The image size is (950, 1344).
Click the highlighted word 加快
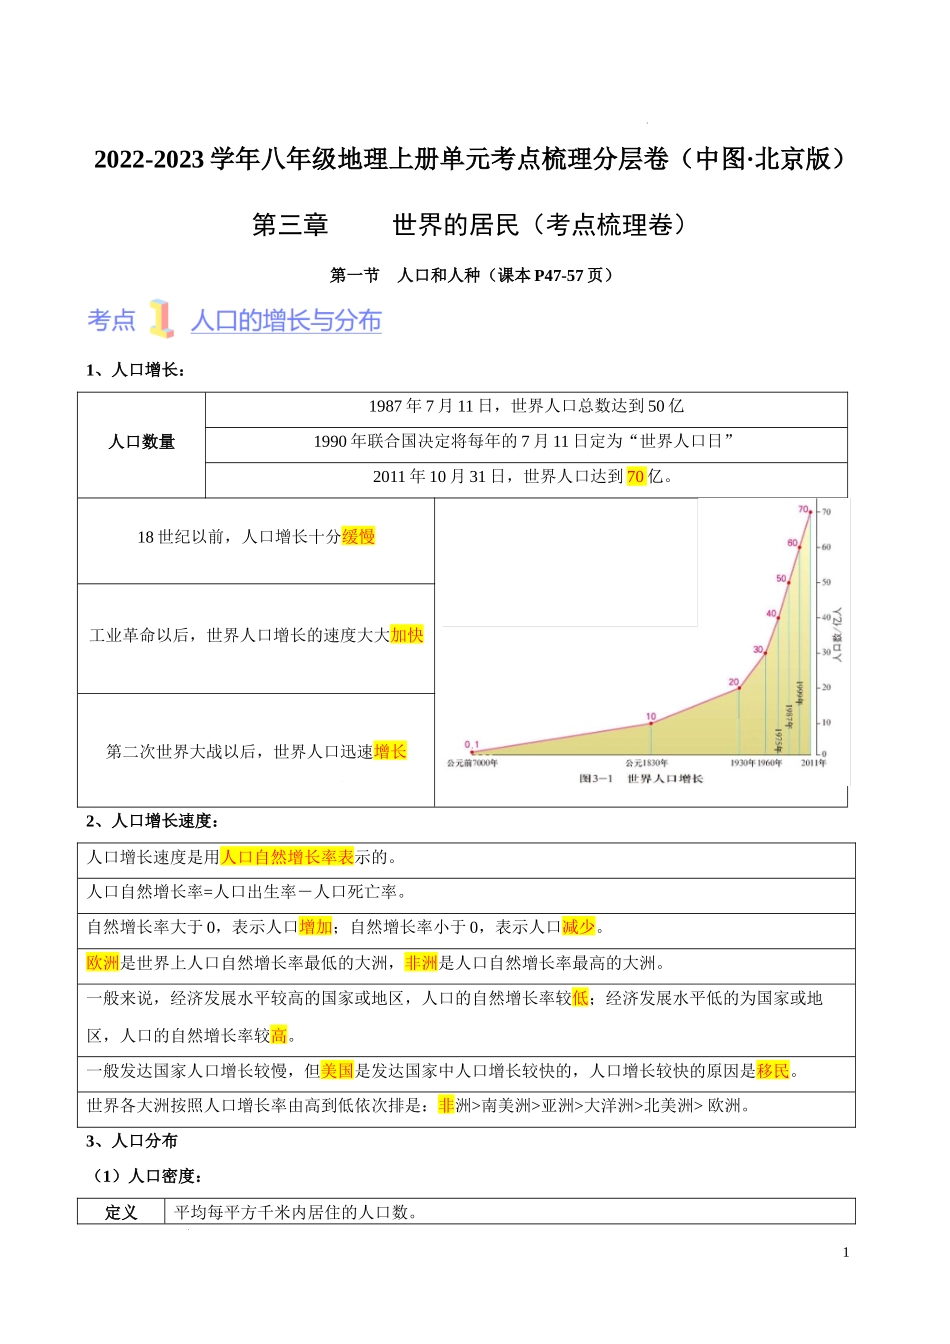click(x=407, y=635)
